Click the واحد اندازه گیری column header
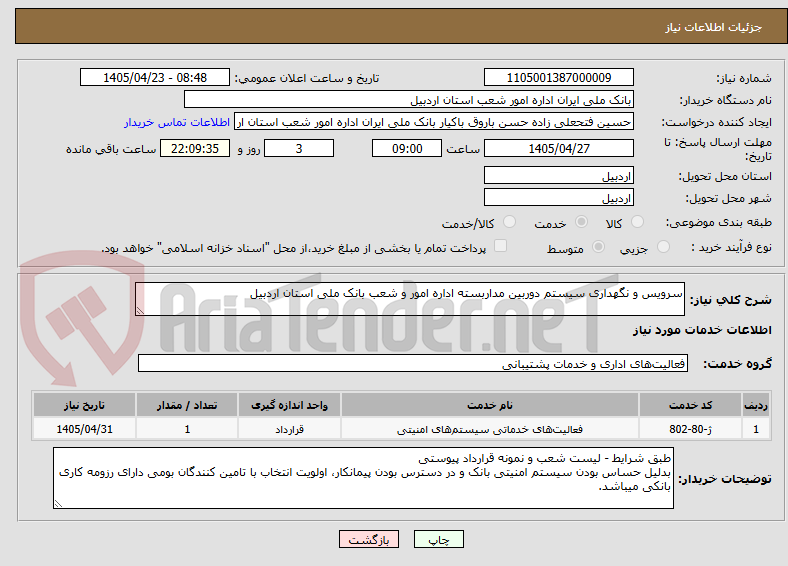The image size is (788, 566). pyautogui.click(x=289, y=405)
